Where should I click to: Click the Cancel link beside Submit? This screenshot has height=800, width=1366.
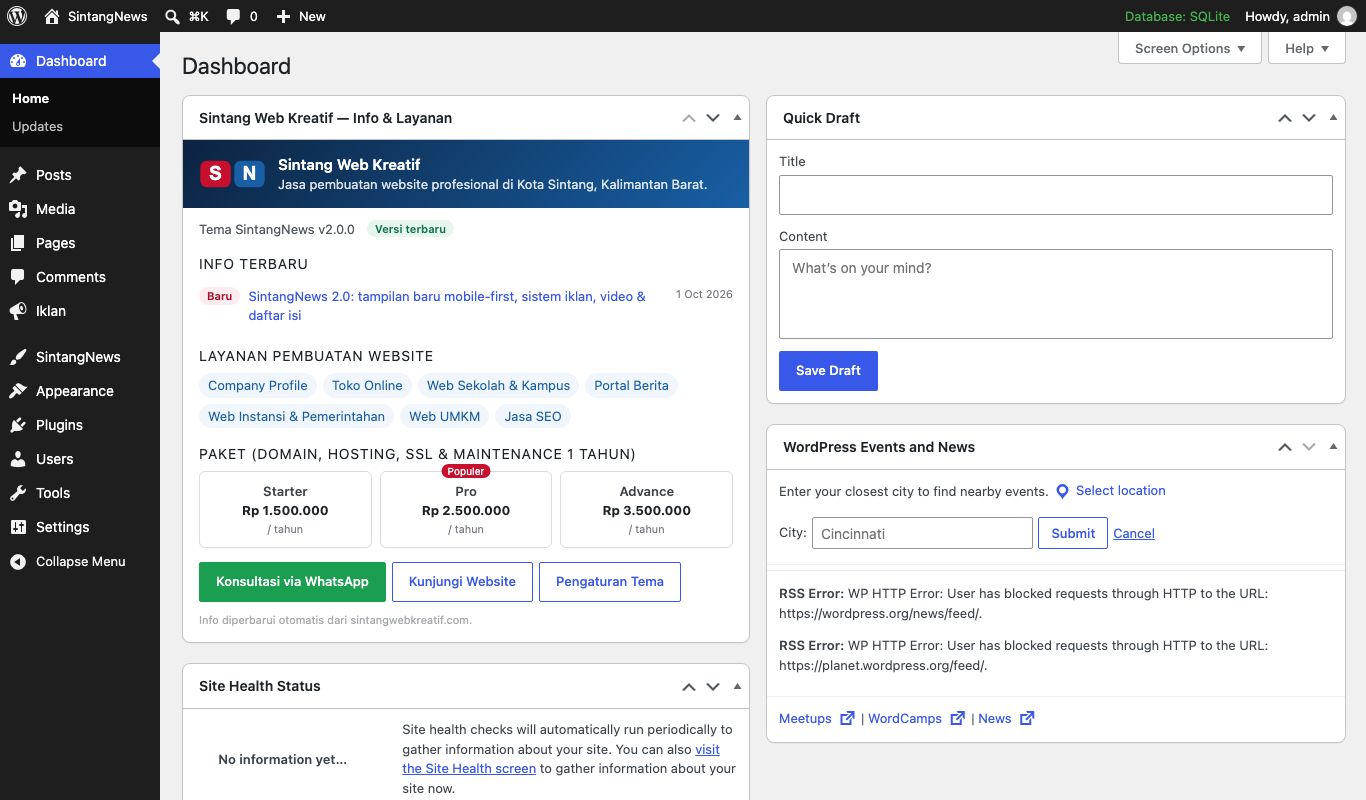(x=1134, y=533)
